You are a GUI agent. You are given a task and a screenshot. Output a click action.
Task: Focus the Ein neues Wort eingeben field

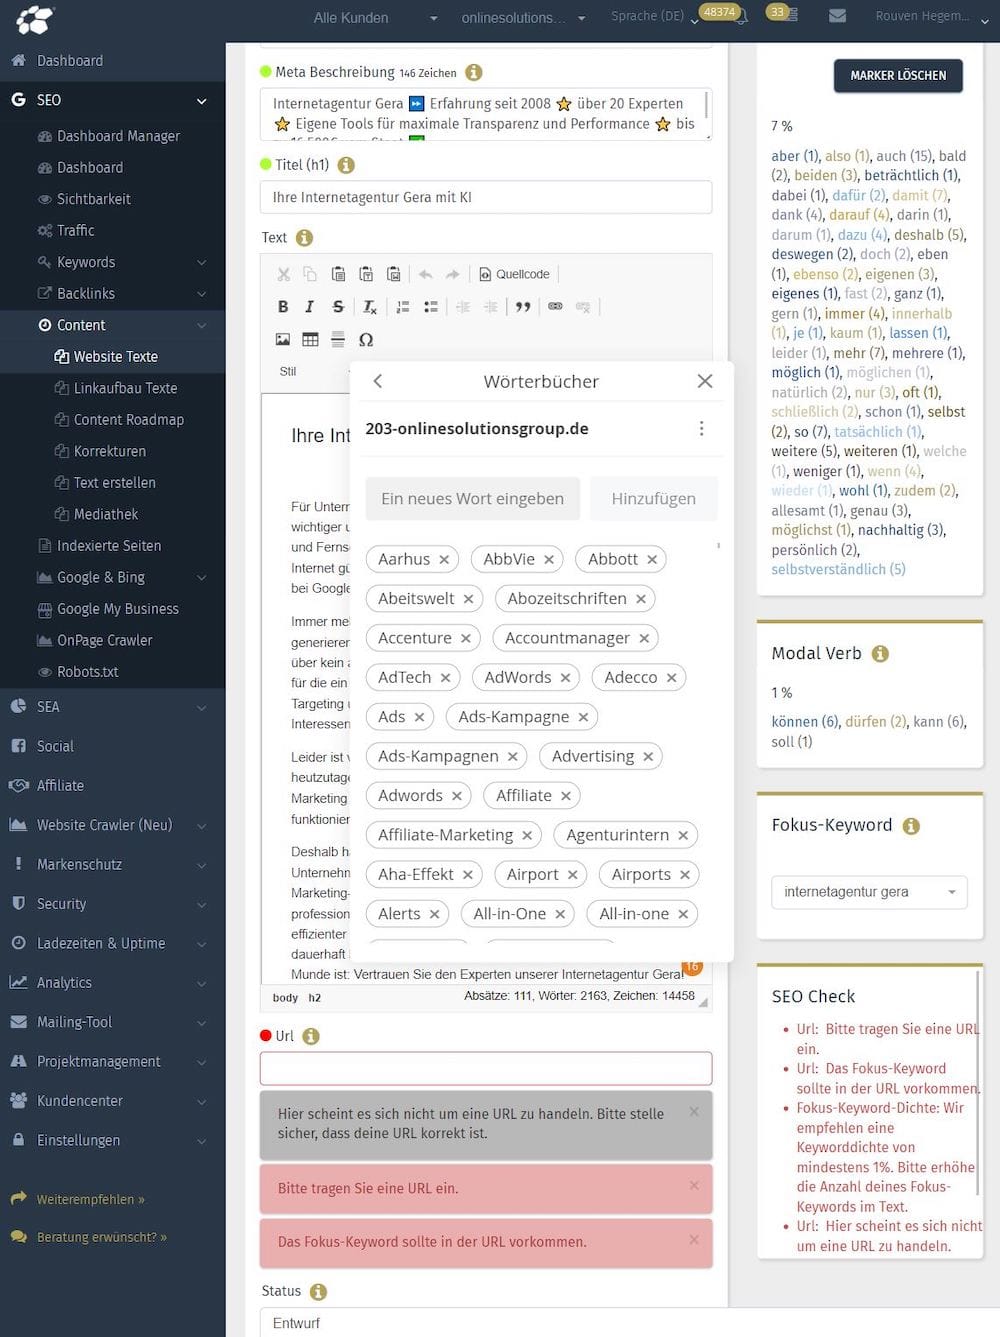473,499
